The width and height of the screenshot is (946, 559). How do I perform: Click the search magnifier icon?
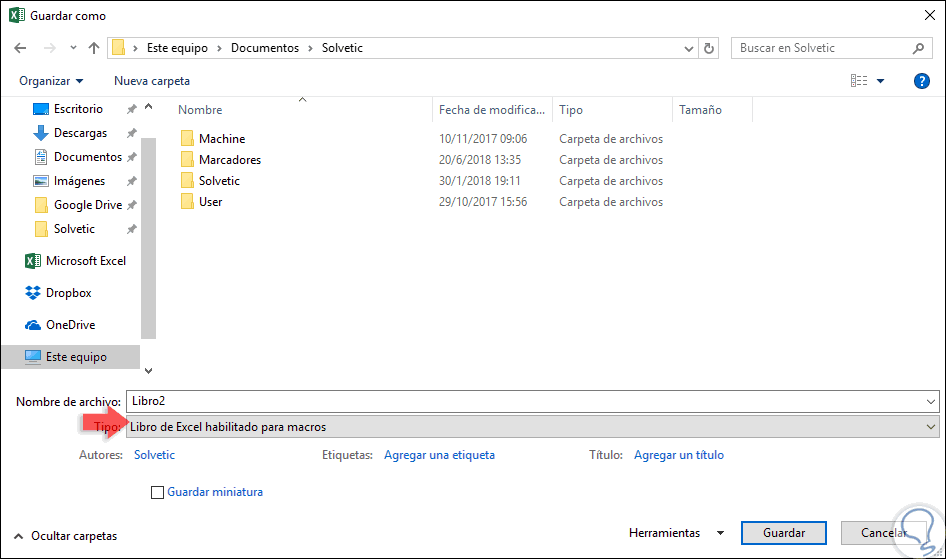(x=918, y=48)
